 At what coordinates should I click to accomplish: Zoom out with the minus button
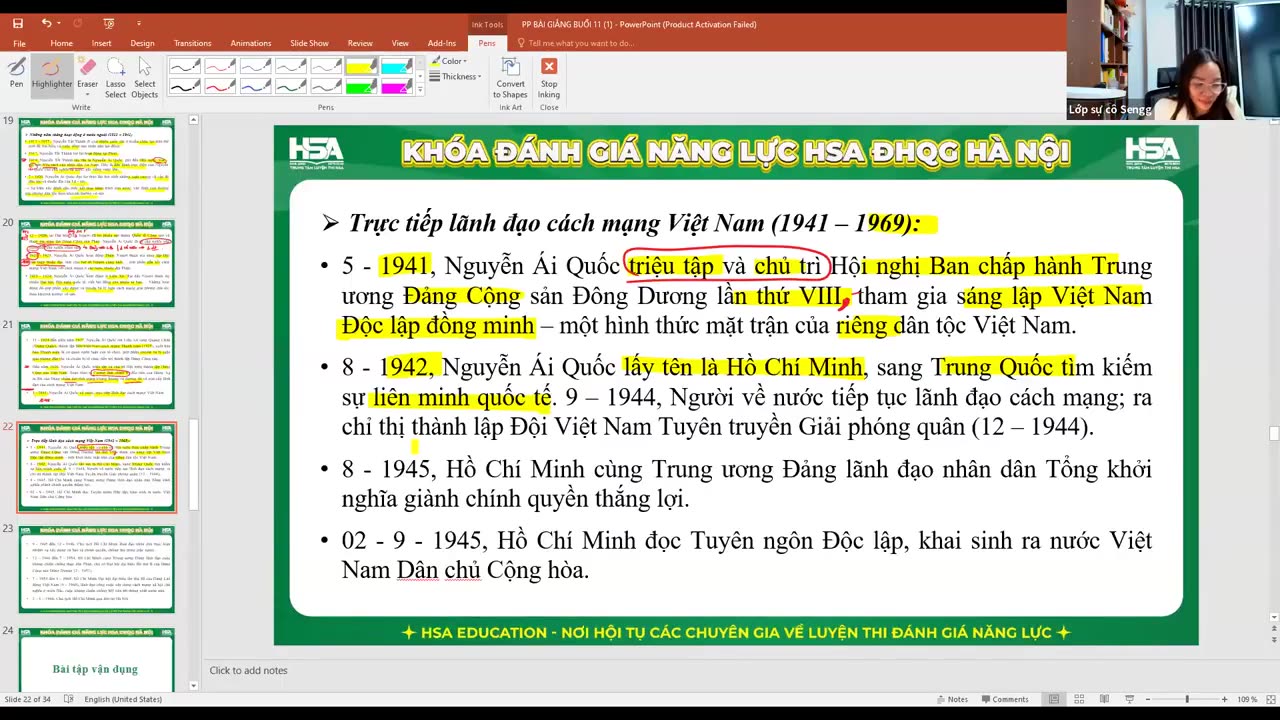tap(1147, 699)
